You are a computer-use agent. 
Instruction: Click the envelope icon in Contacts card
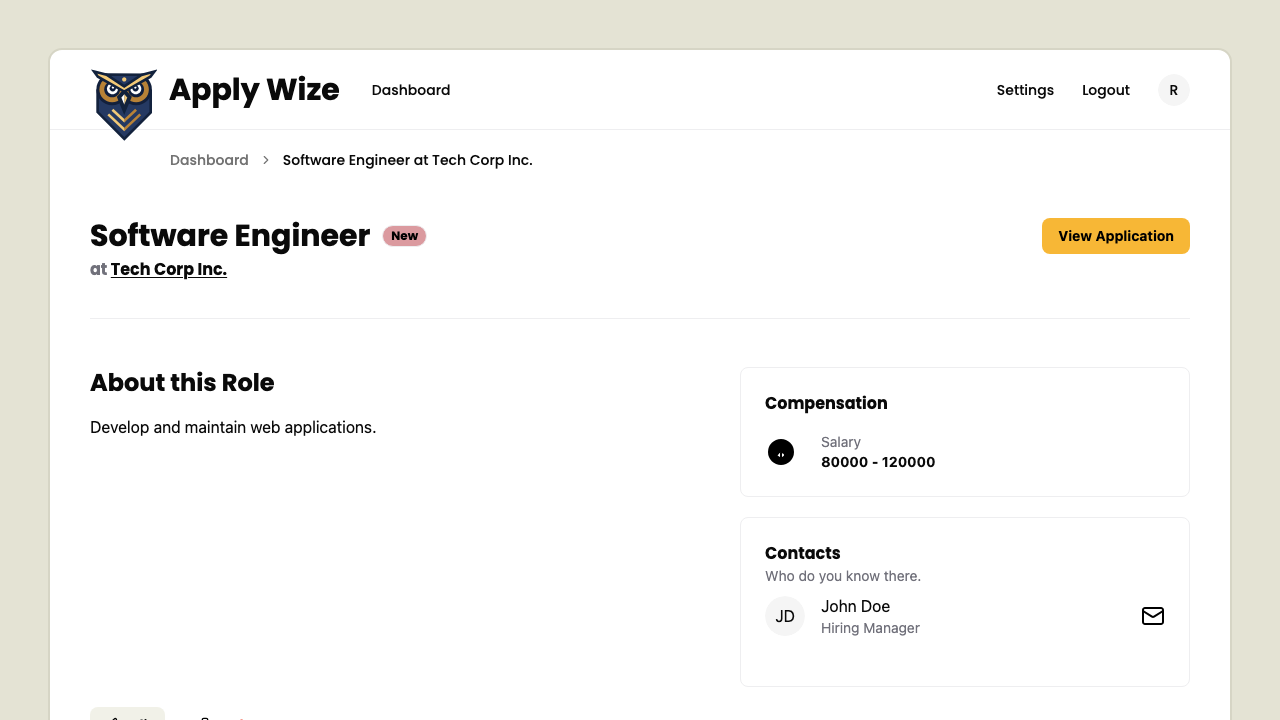coord(1153,616)
